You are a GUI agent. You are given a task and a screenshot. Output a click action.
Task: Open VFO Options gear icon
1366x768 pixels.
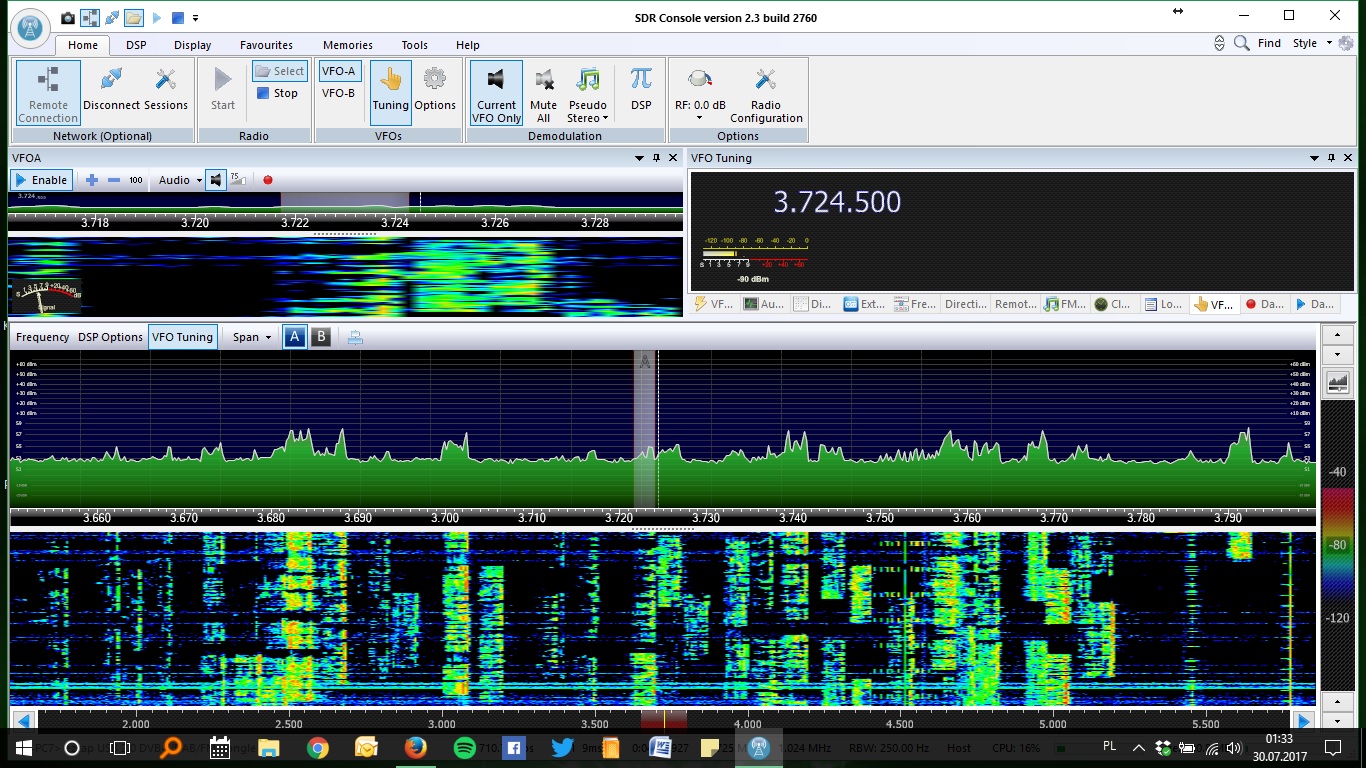tap(435, 79)
